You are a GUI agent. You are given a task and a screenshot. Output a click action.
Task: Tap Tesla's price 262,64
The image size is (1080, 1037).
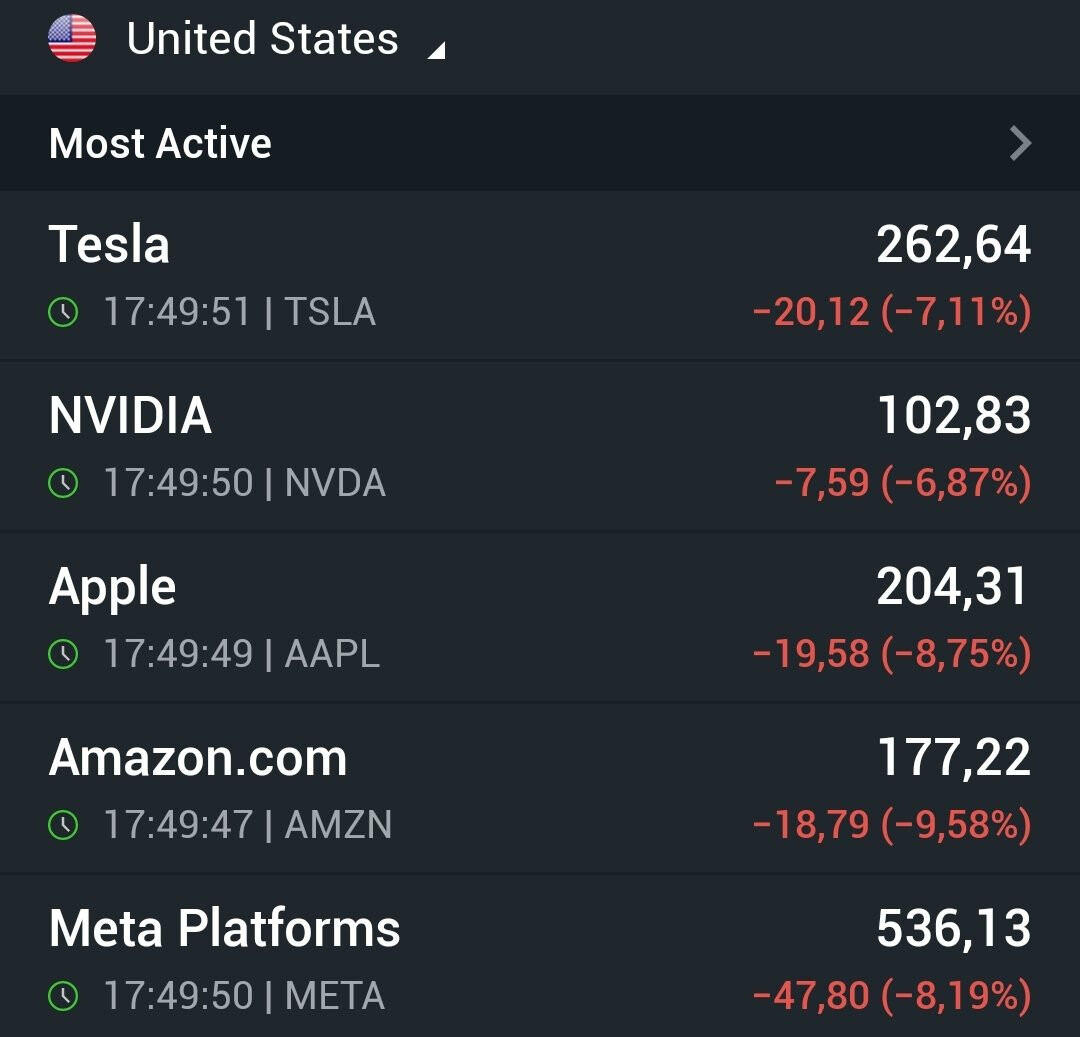click(954, 244)
